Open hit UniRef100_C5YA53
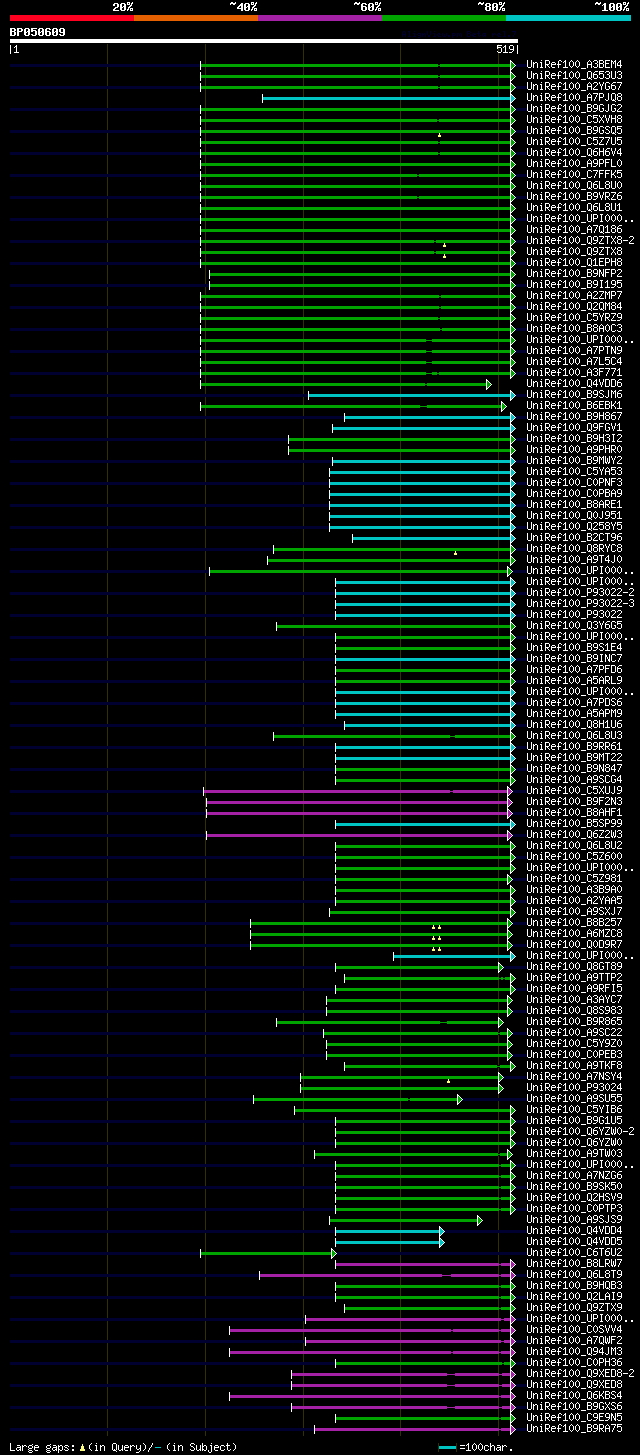Screen dimensions: 640x1455 574,472
